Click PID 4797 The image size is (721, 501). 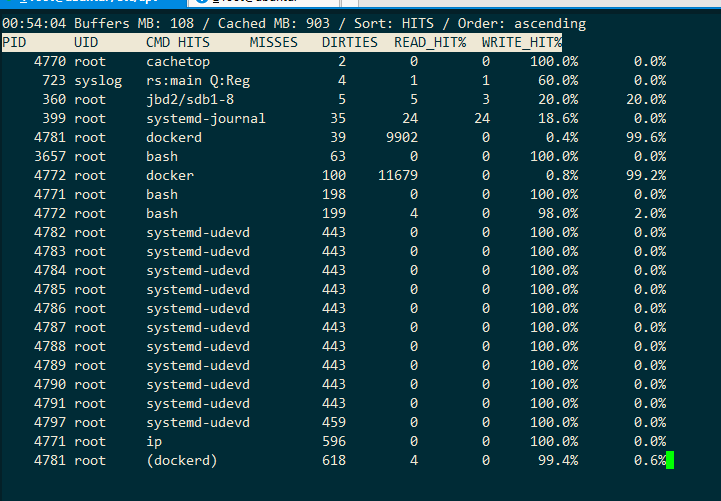tap(50, 422)
